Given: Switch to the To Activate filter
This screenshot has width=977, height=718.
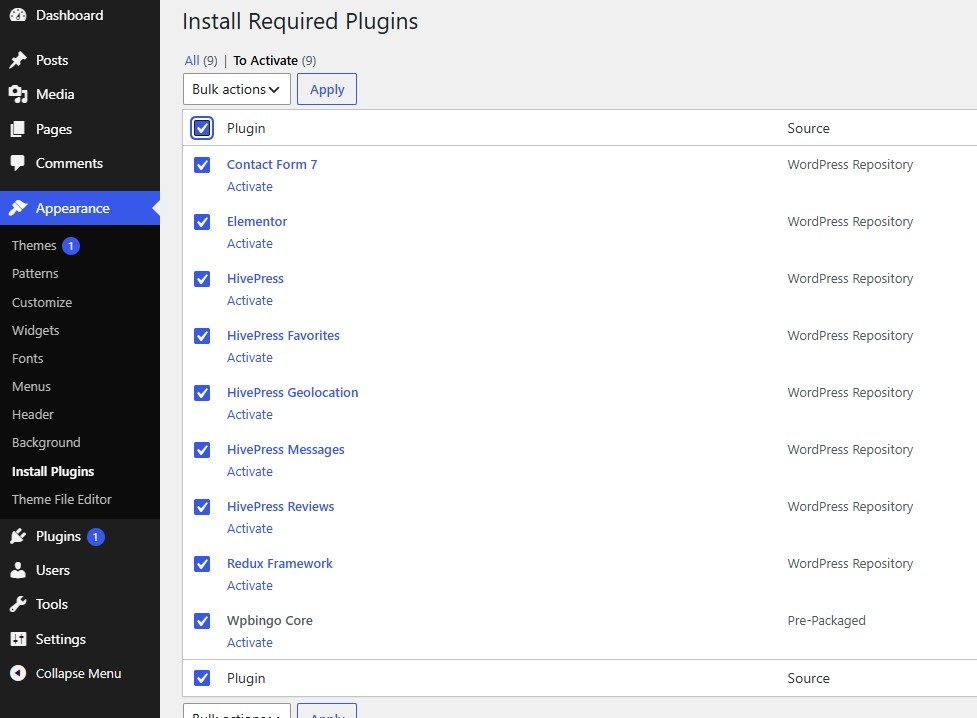Looking at the screenshot, I should tap(275, 60).
